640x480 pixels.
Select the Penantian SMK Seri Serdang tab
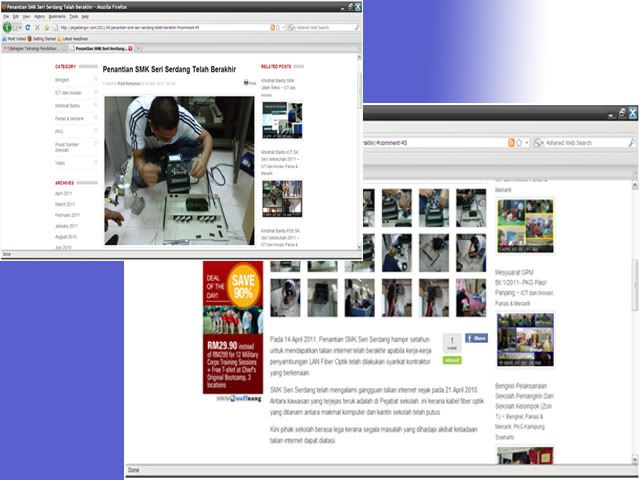coord(100,49)
